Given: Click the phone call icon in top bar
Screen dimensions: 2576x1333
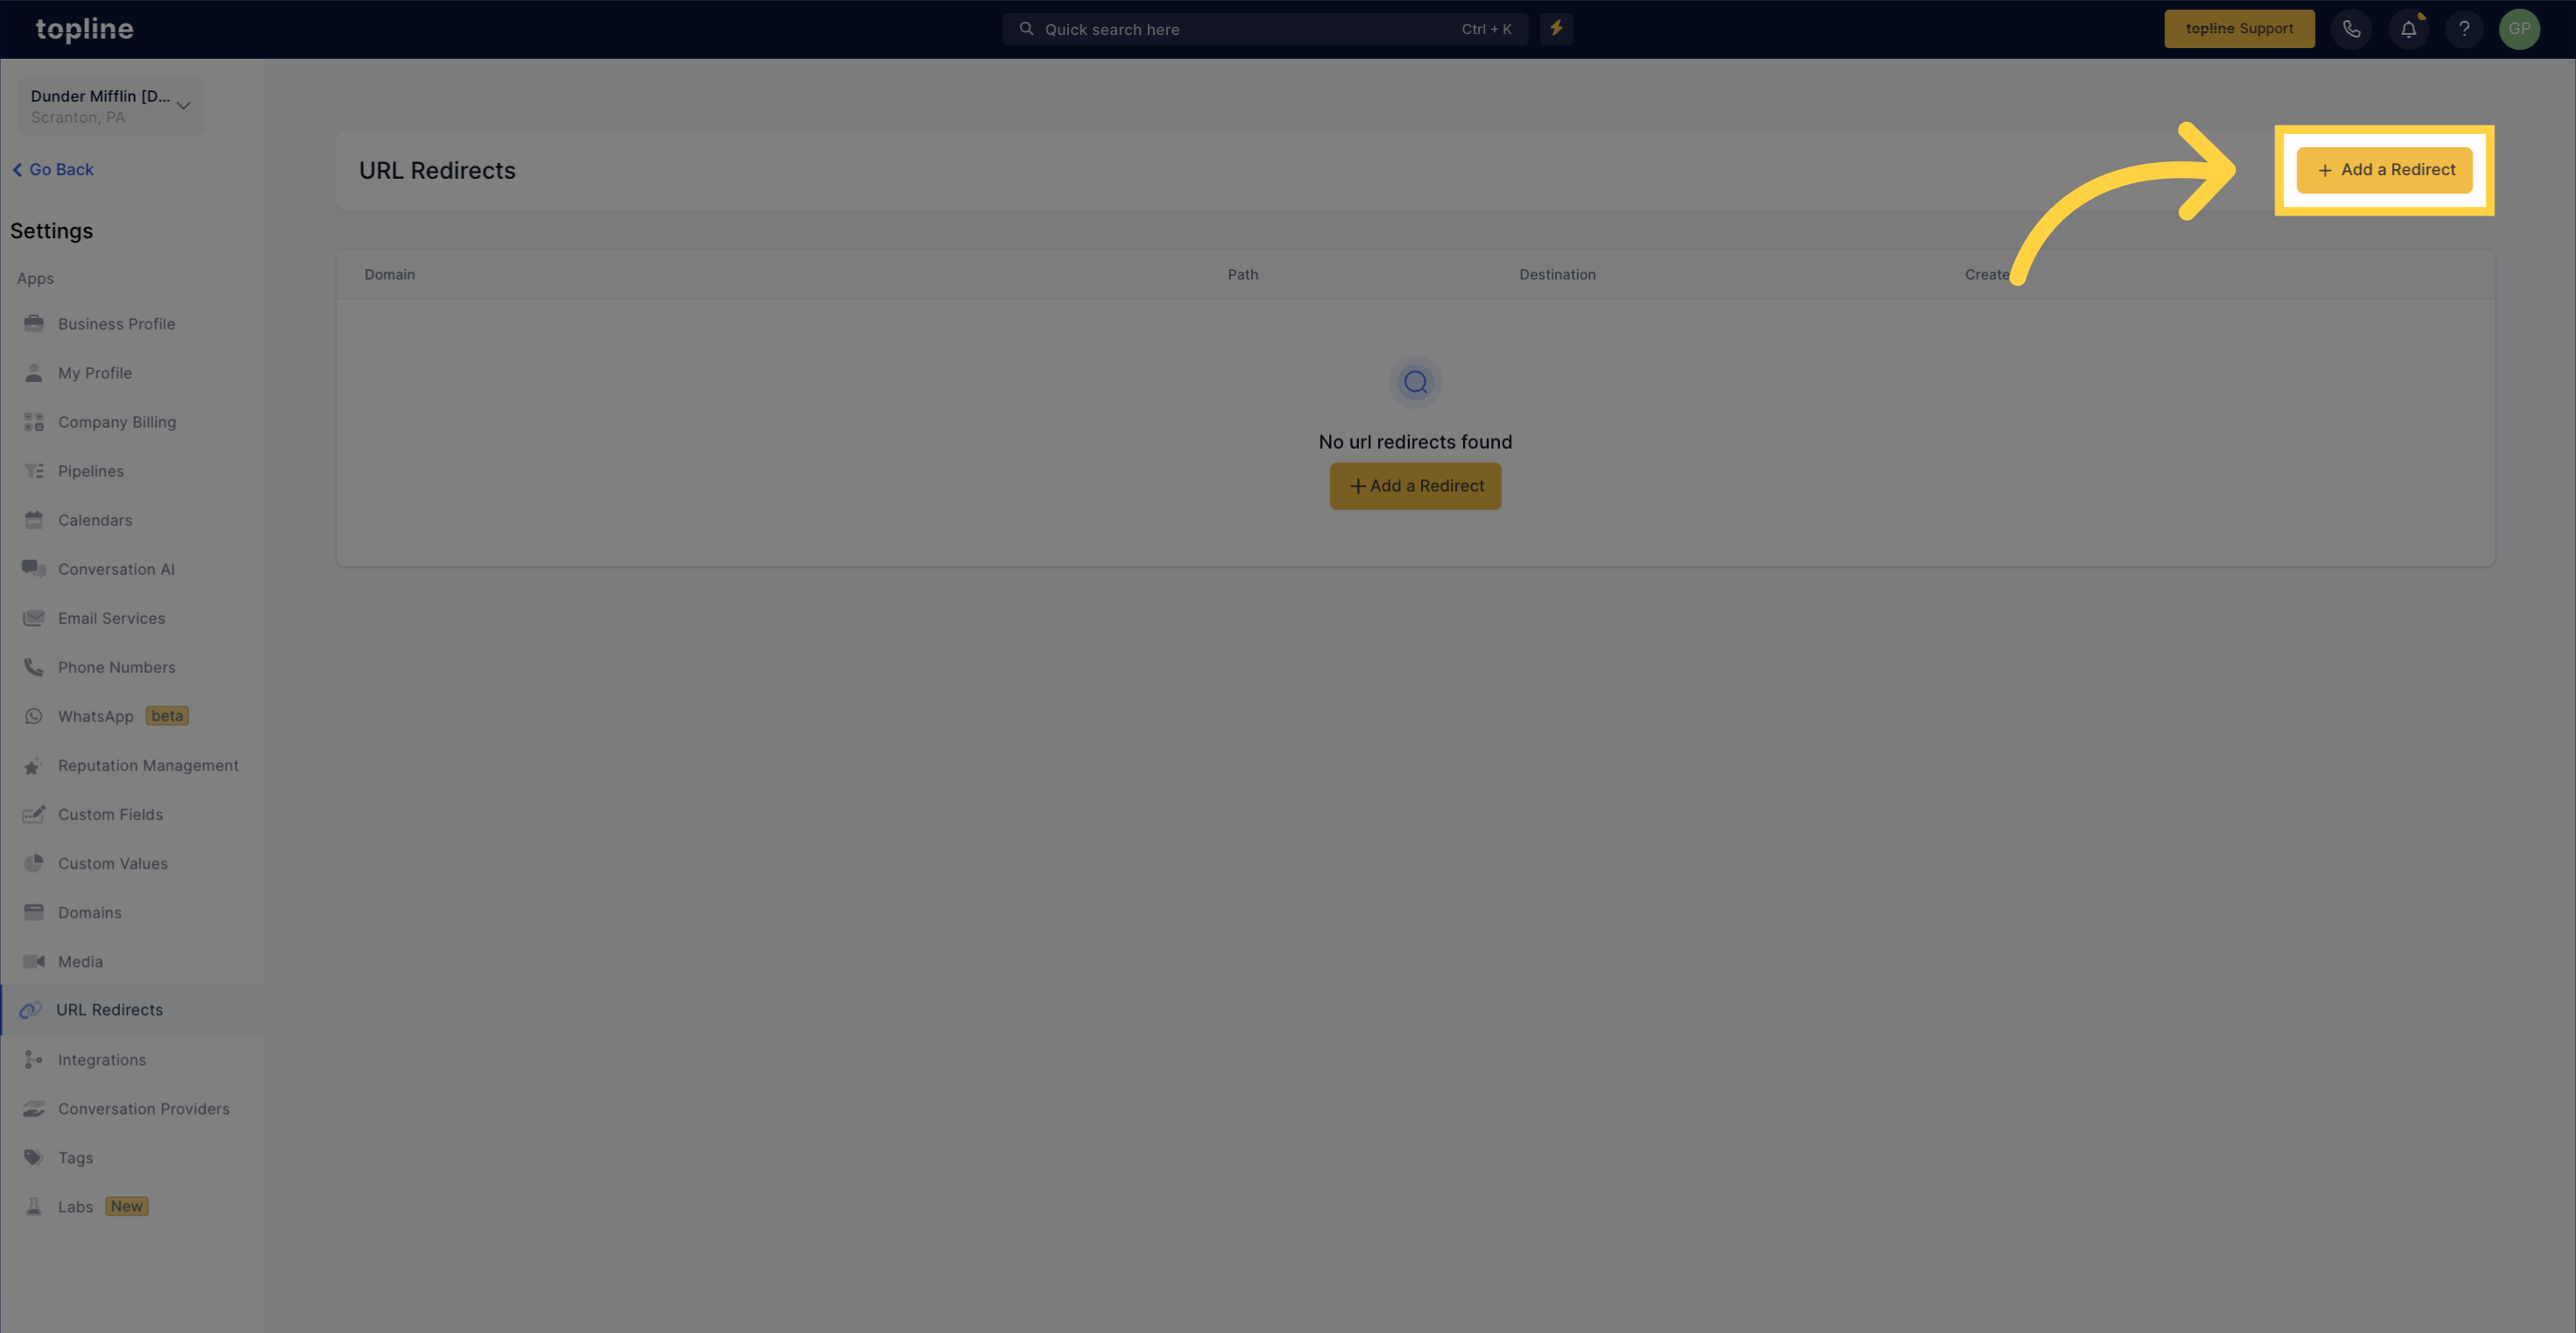Looking at the screenshot, I should tap(2352, 29).
